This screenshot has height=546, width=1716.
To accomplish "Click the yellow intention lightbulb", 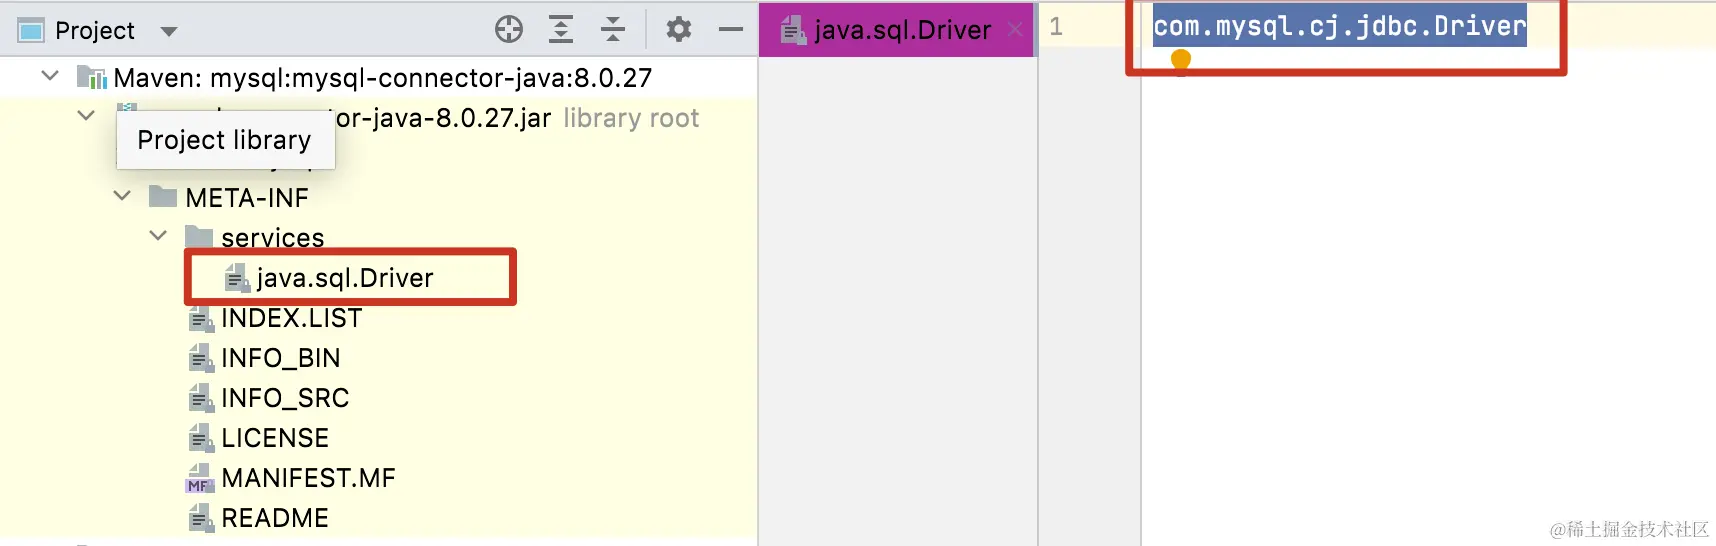I will pos(1181,61).
